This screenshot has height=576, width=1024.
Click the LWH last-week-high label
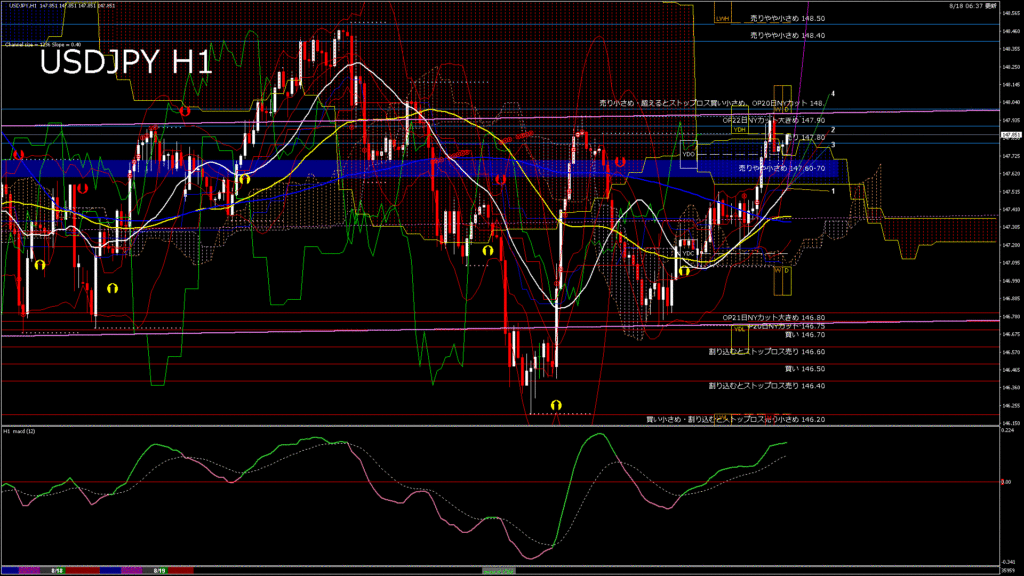(x=722, y=18)
